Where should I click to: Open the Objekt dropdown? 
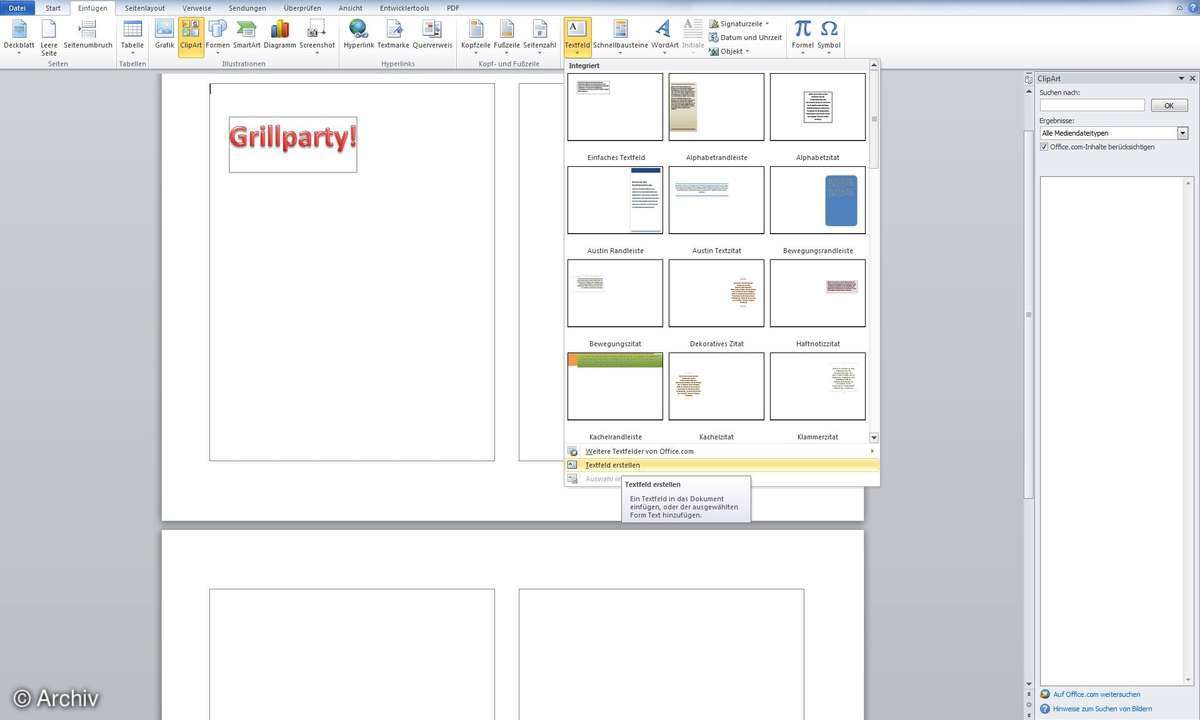click(x=728, y=51)
